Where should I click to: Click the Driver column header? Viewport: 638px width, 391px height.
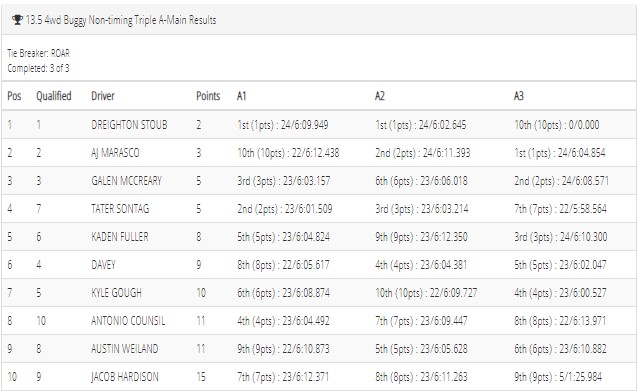(103, 96)
